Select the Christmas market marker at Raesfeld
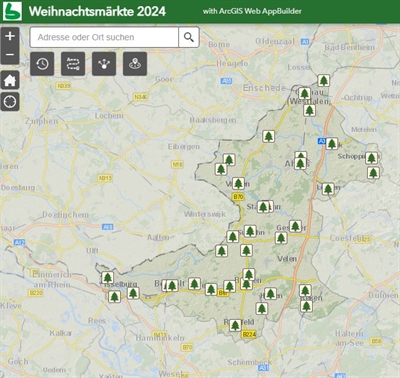This screenshot has height=378, width=400. point(235,325)
